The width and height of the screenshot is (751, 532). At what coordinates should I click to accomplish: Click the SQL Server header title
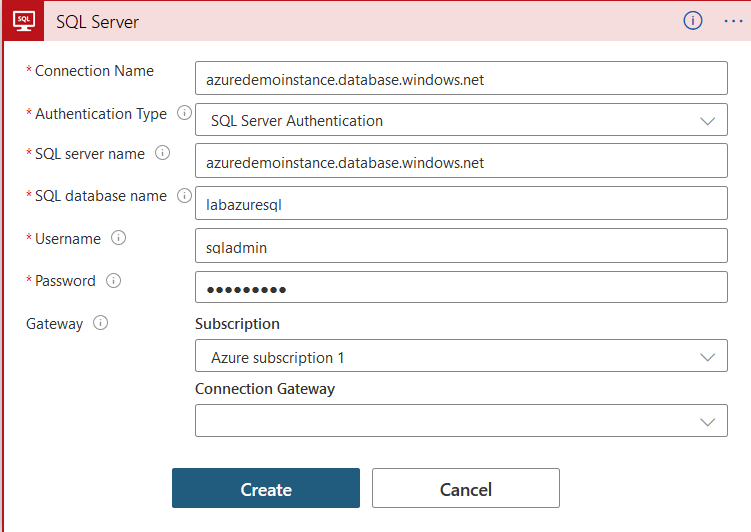(97, 21)
